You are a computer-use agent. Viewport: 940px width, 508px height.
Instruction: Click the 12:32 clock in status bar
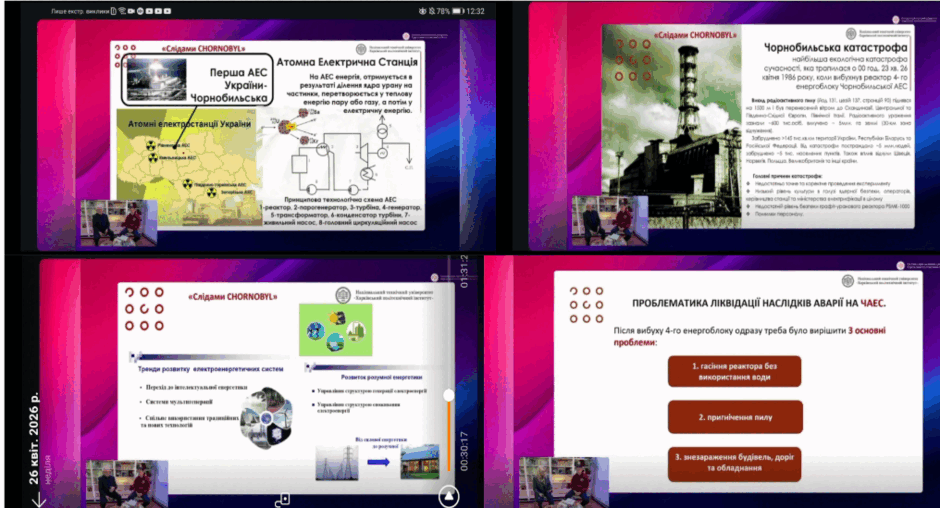pos(475,11)
